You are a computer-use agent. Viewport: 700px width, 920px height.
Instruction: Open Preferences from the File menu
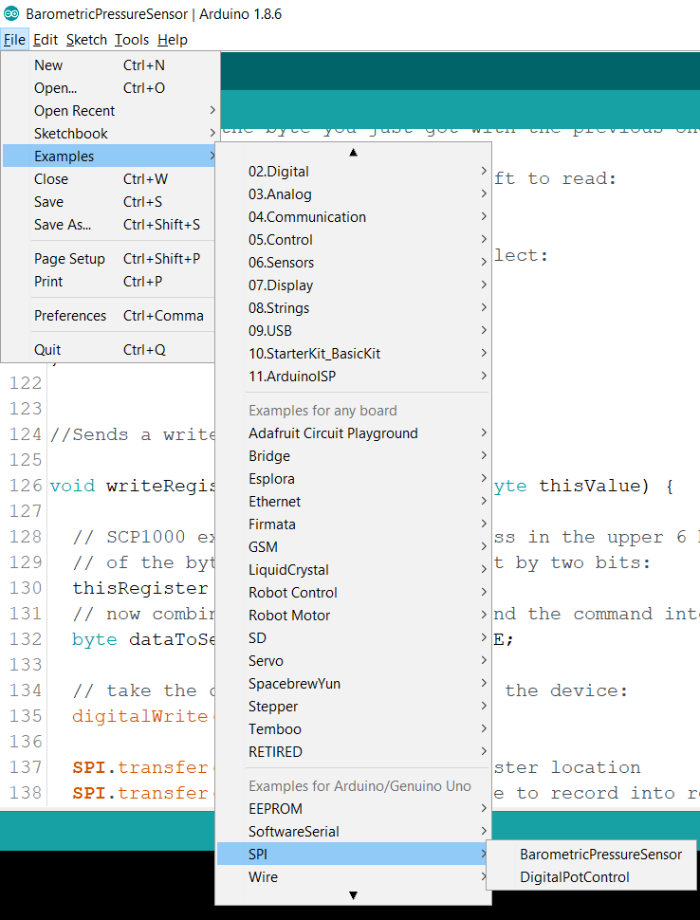(70, 315)
